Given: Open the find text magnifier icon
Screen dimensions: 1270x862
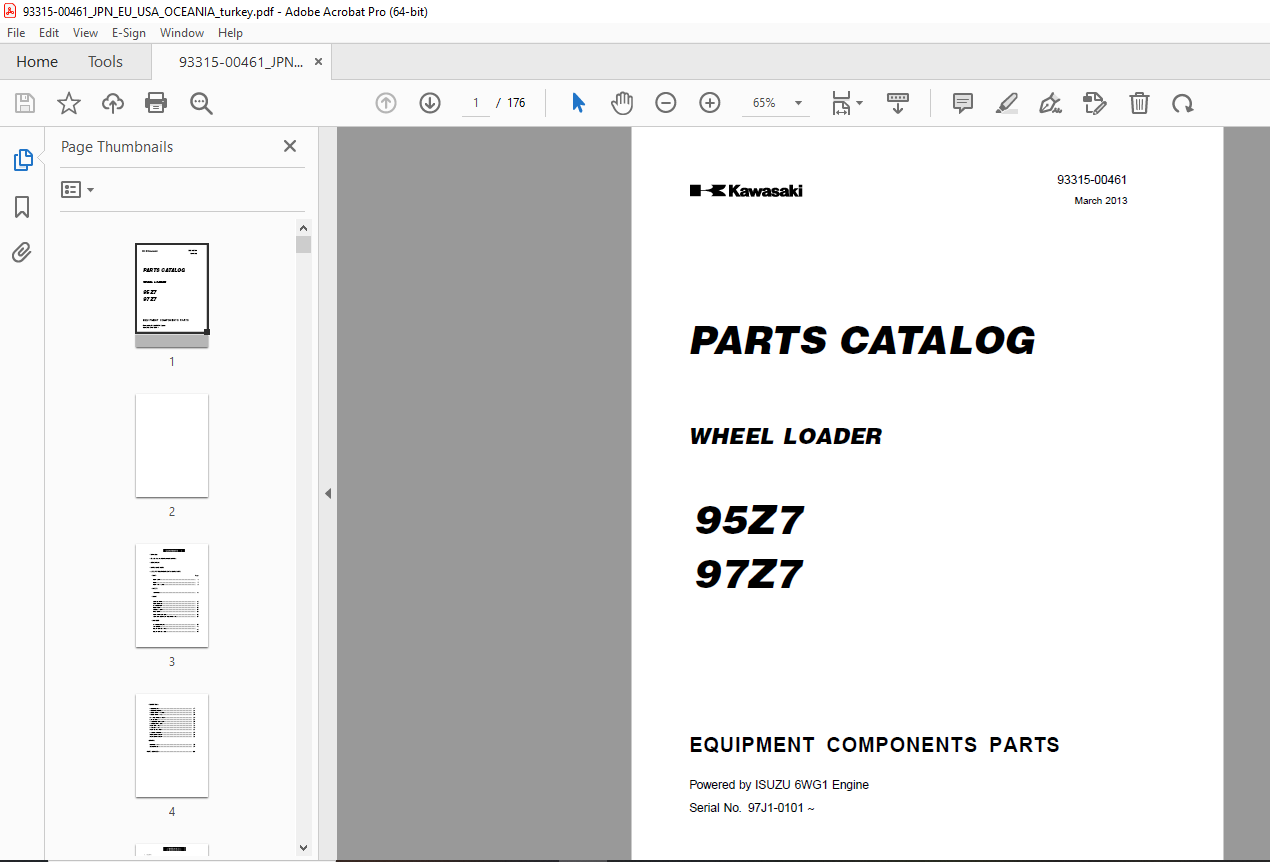Looking at the screenshot, I should click(201, 103).
